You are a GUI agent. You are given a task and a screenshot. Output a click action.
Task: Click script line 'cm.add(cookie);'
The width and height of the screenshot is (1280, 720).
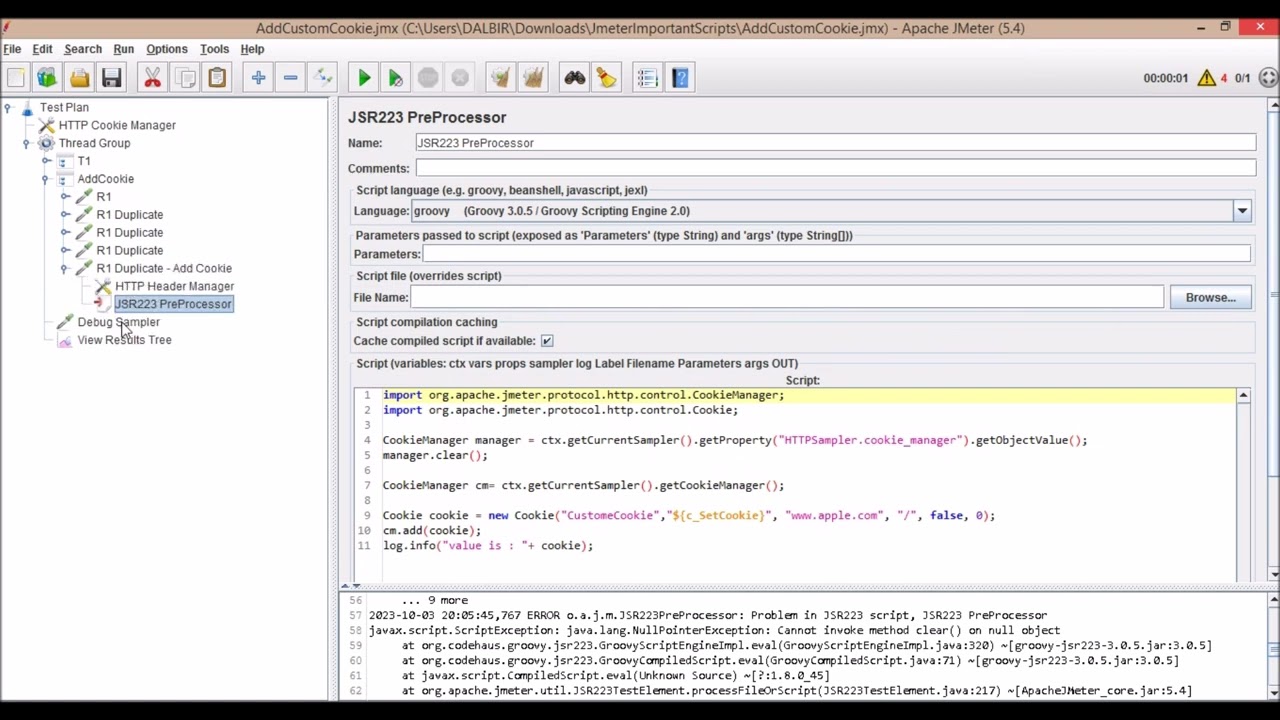click(432, 530)
